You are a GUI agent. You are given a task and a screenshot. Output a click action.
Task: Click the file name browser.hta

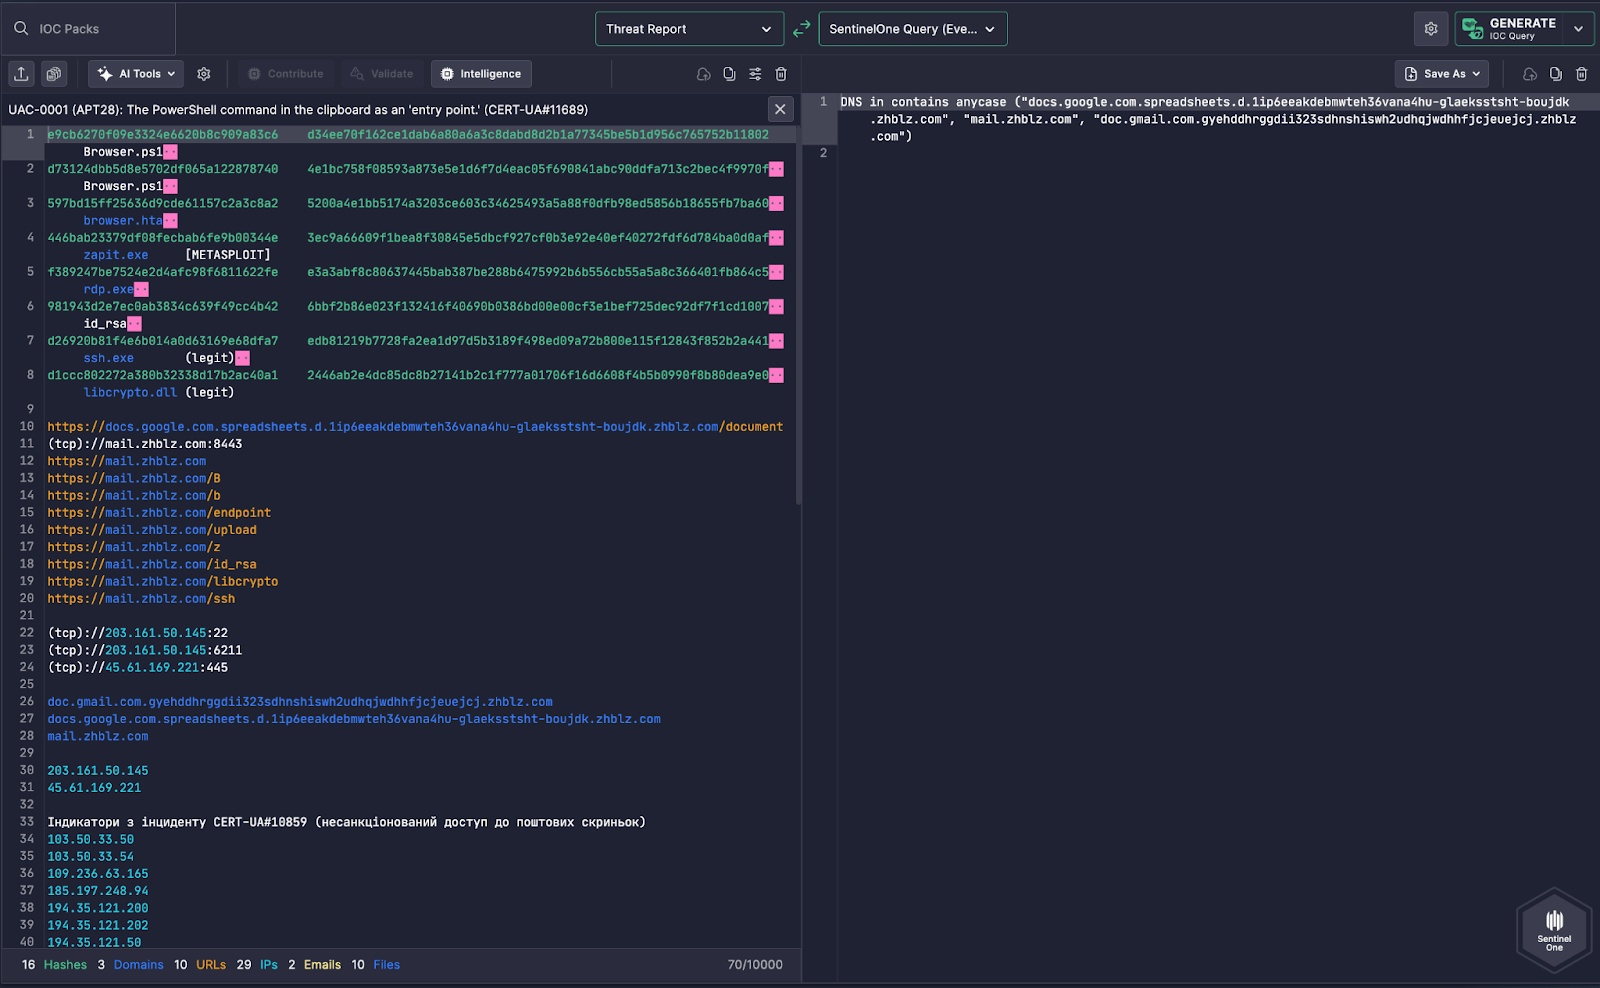(x=123, y=221)
